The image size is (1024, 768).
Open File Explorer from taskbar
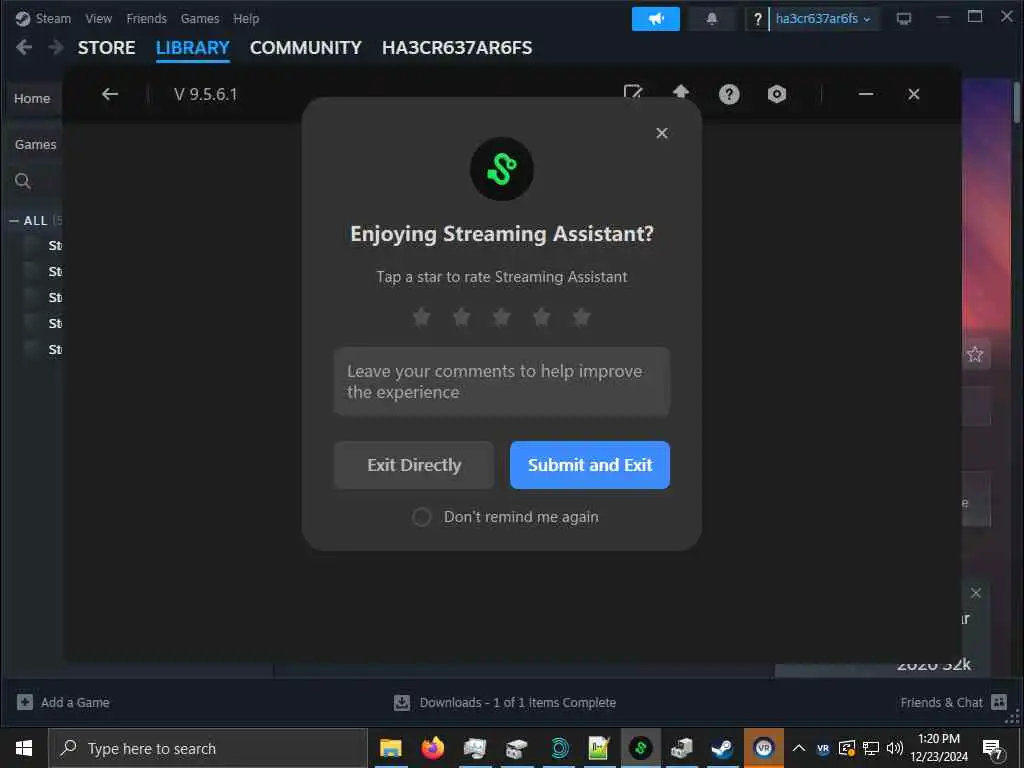[x=391, y=748]
